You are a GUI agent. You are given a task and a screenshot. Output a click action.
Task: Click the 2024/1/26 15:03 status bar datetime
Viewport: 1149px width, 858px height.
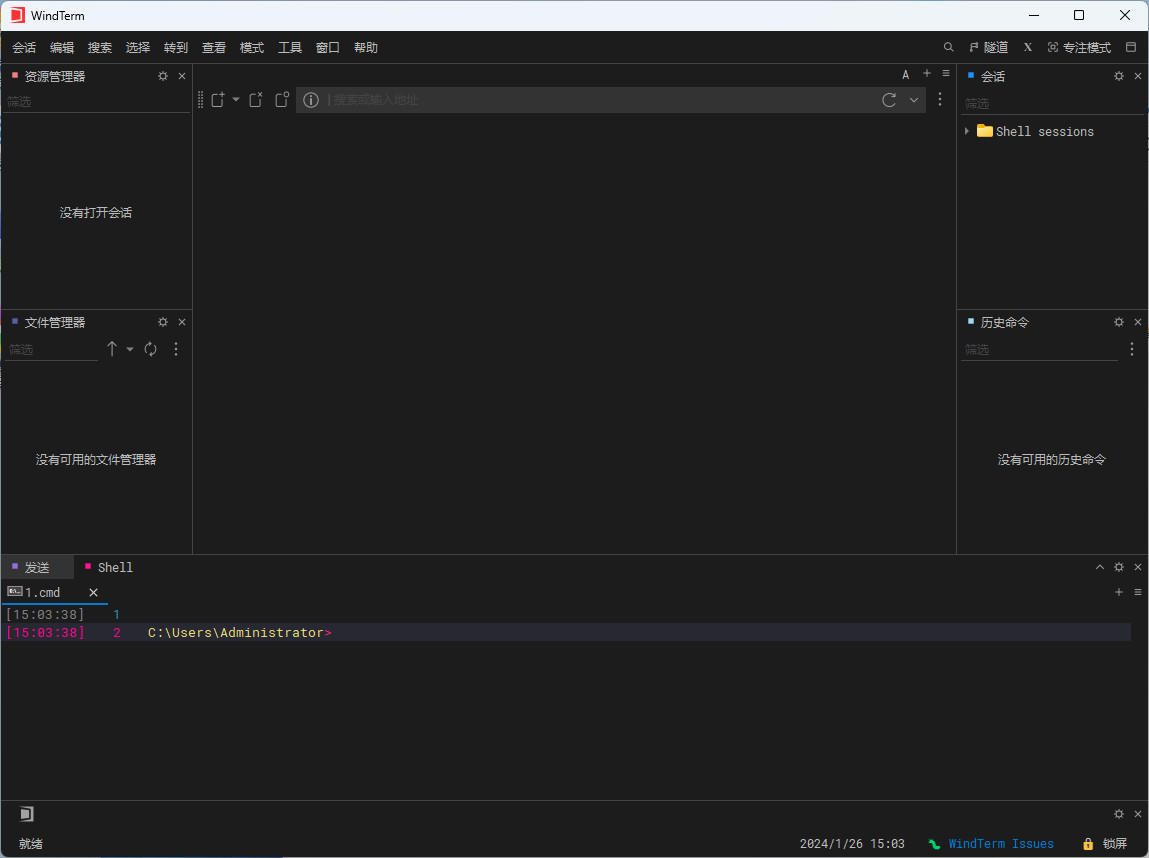point(852,844)
